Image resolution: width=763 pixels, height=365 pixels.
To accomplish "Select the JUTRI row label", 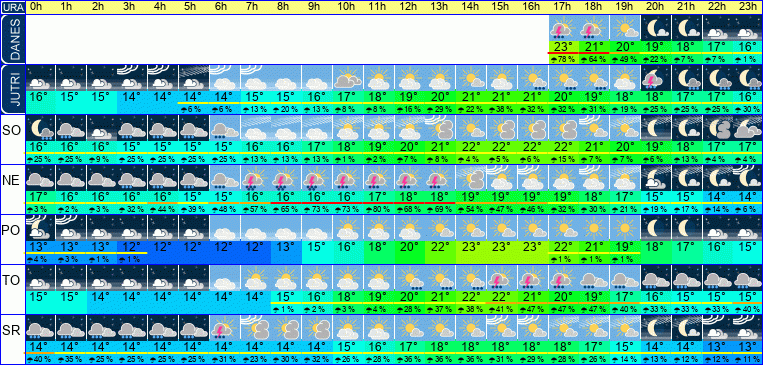I will (x=12, y=89).
